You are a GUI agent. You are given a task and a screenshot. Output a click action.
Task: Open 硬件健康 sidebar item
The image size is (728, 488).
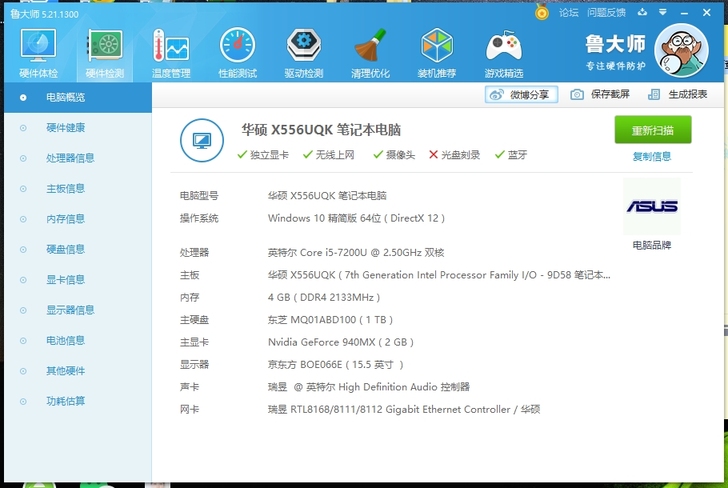point(78,128)
